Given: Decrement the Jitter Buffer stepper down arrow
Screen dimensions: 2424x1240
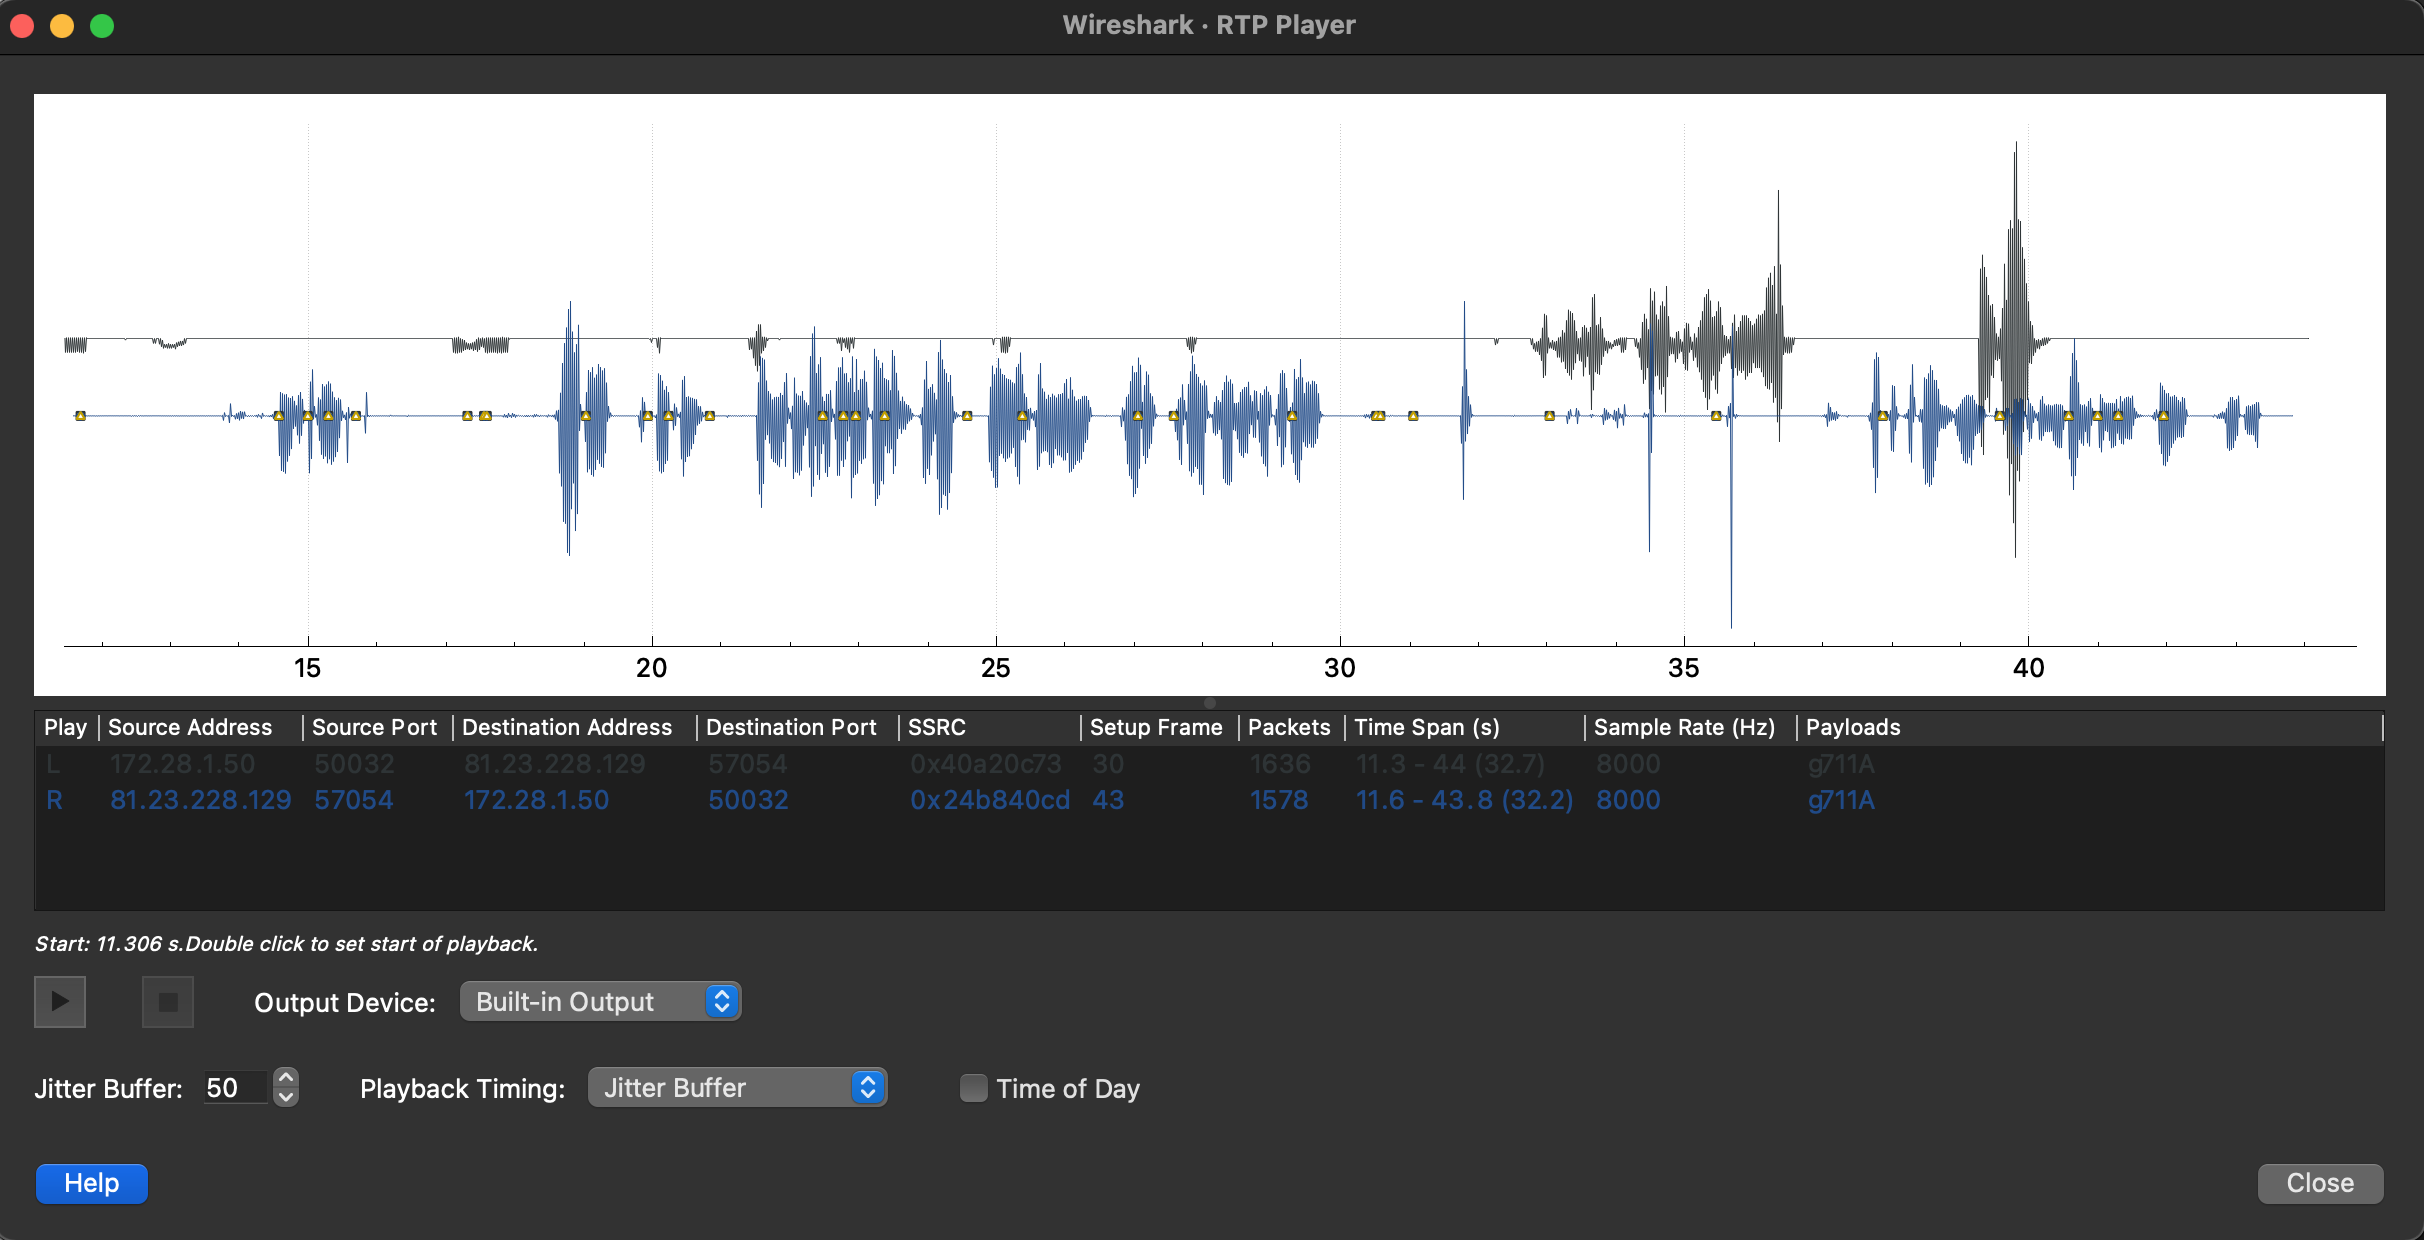Looking at the screenshot, I should (286, 1097).
